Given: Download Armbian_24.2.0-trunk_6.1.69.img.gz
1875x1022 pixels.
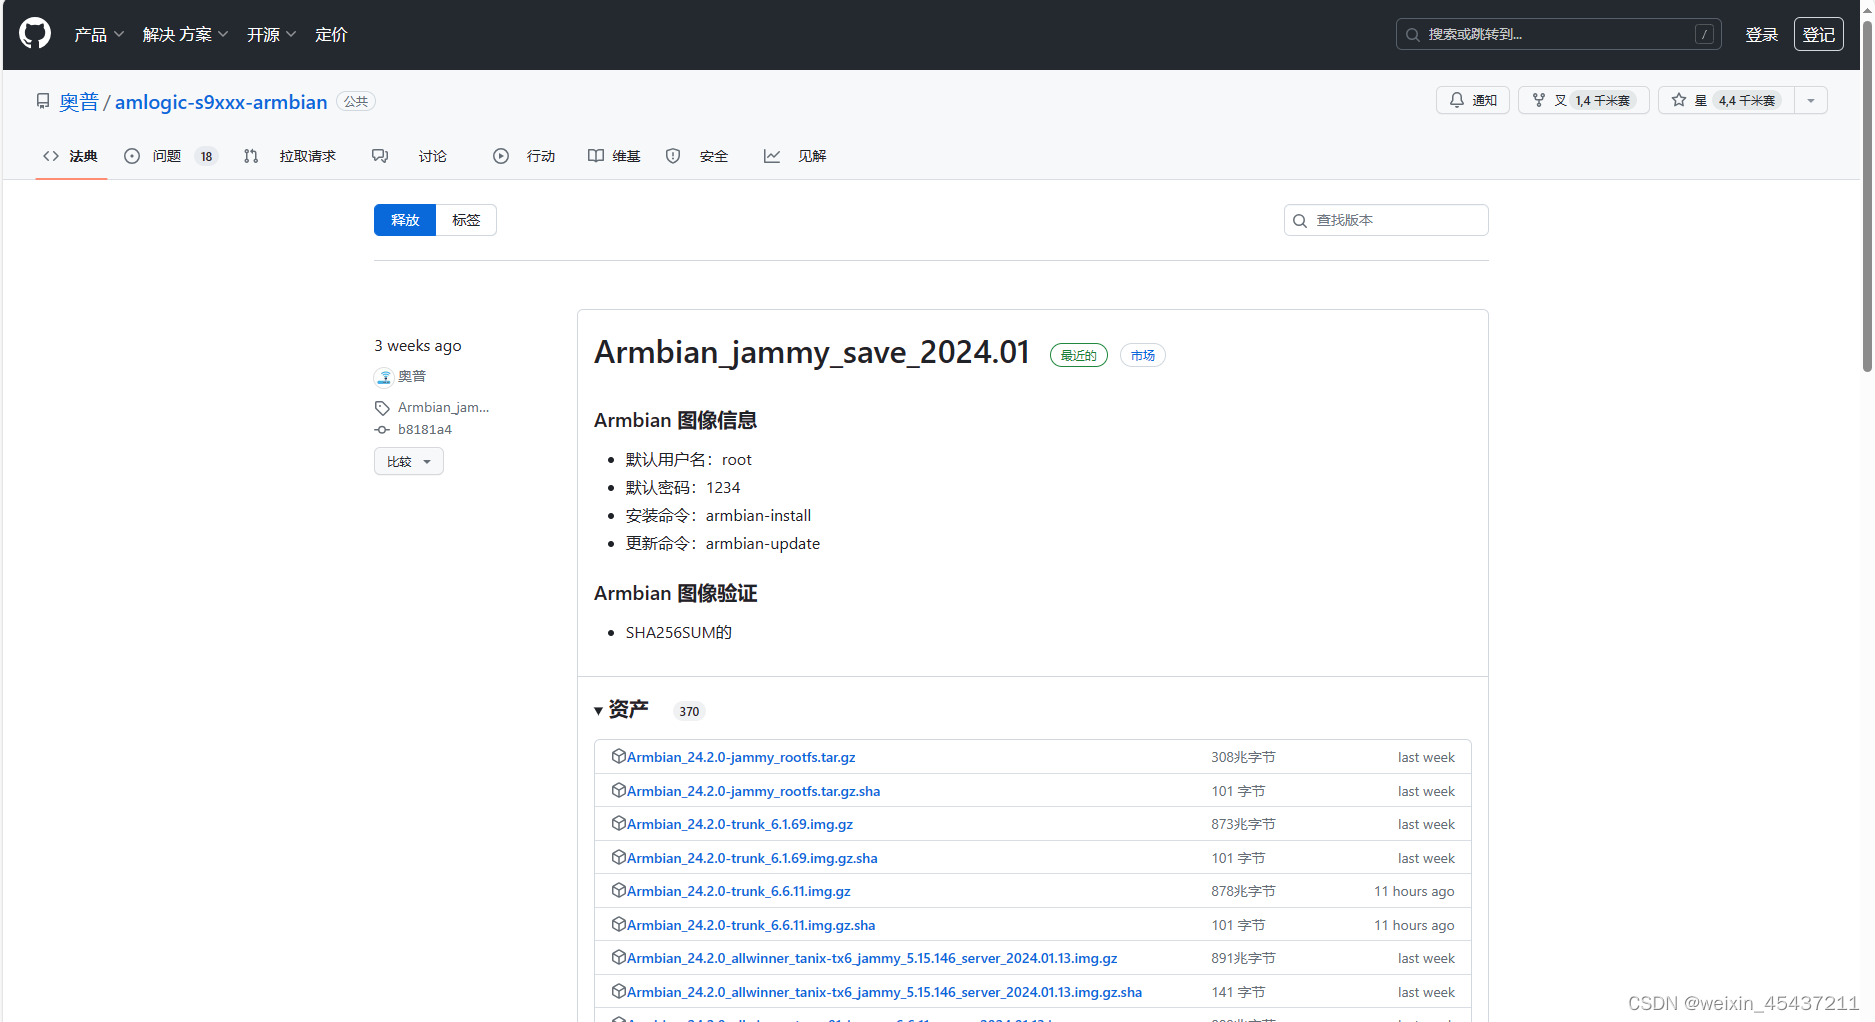Looking at the screenshot, I should tap(740, 824).
